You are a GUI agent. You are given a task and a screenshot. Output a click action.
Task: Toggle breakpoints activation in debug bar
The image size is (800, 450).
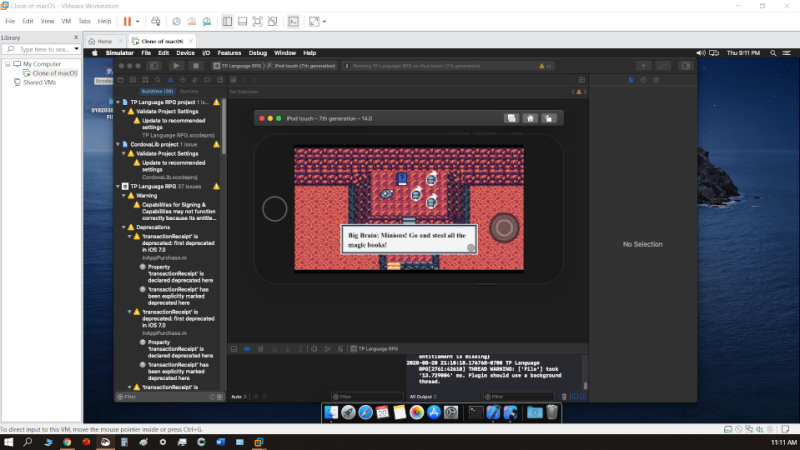(x=247, y=349)
